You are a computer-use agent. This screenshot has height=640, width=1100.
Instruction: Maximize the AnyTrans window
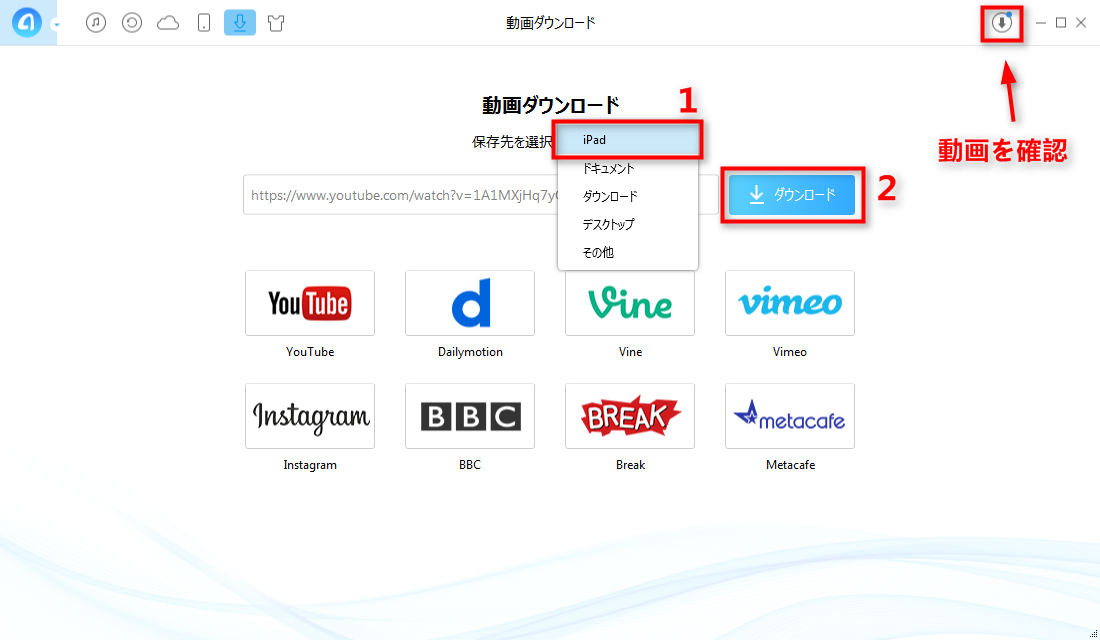pyautogui.click(x=1061, y=23)
